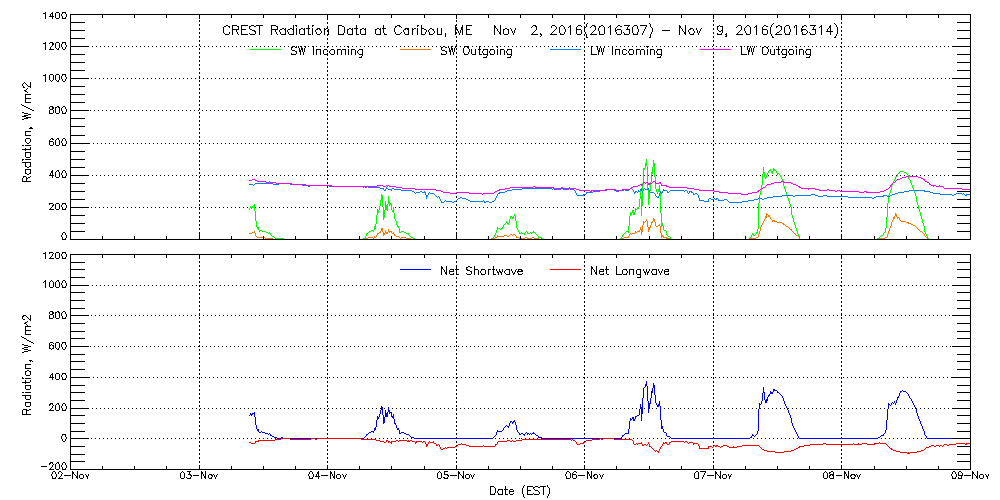Click the Date (EST) axis title
This screenshot has height=500, width=1000.
click(519, 492)
